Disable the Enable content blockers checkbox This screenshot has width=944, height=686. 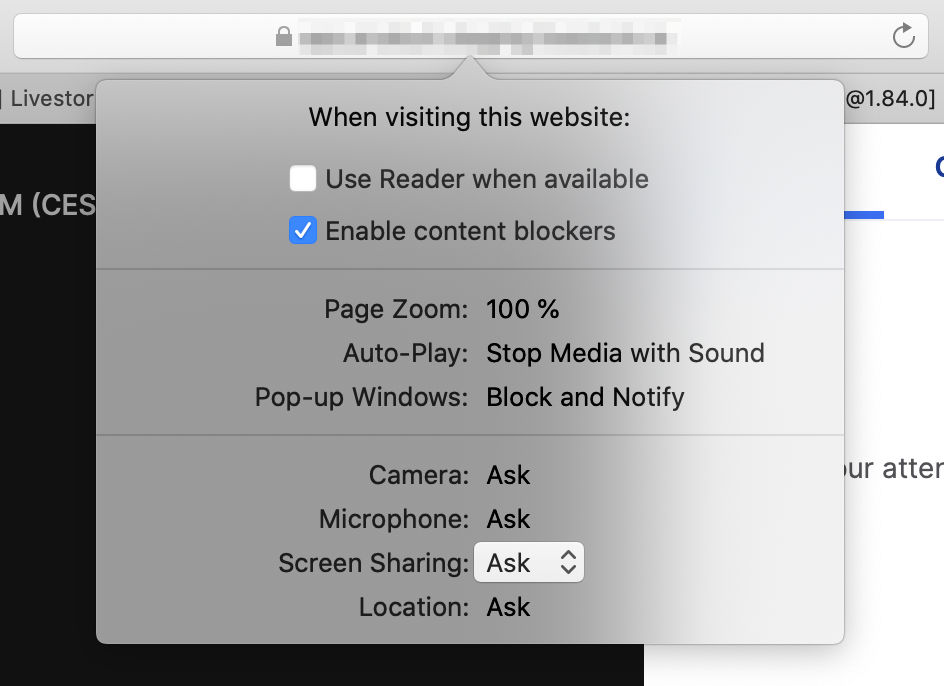pos(303,230)
